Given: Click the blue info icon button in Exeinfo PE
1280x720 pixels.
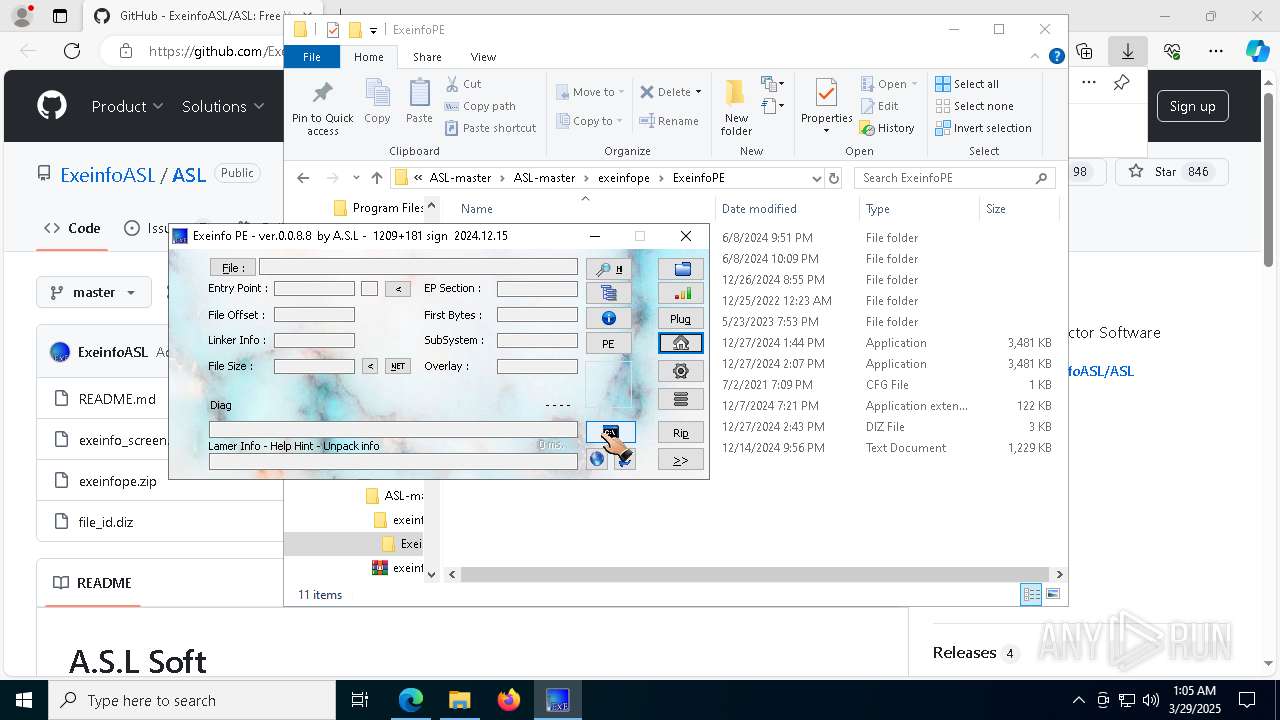Looking at the screenshot, I should (608, 318).
